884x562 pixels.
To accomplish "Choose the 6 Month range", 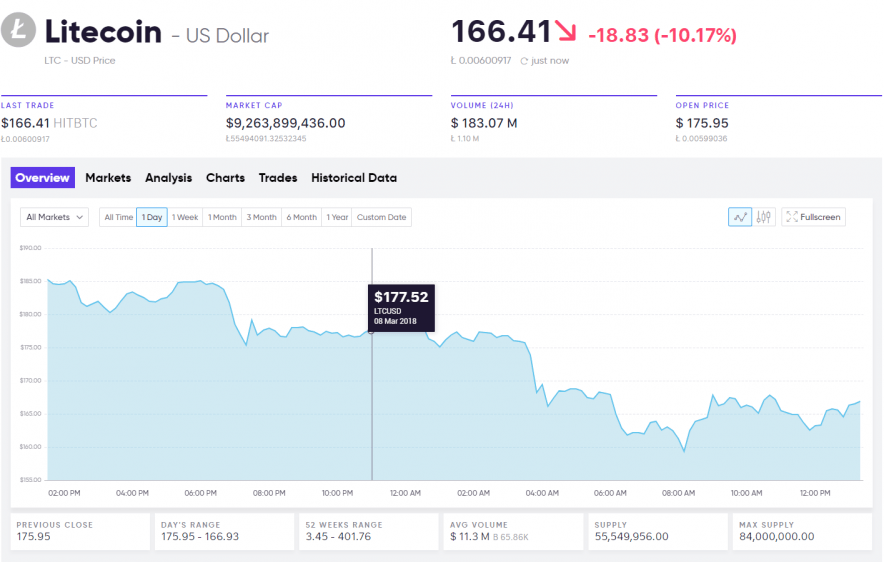I will click(301, 217).
